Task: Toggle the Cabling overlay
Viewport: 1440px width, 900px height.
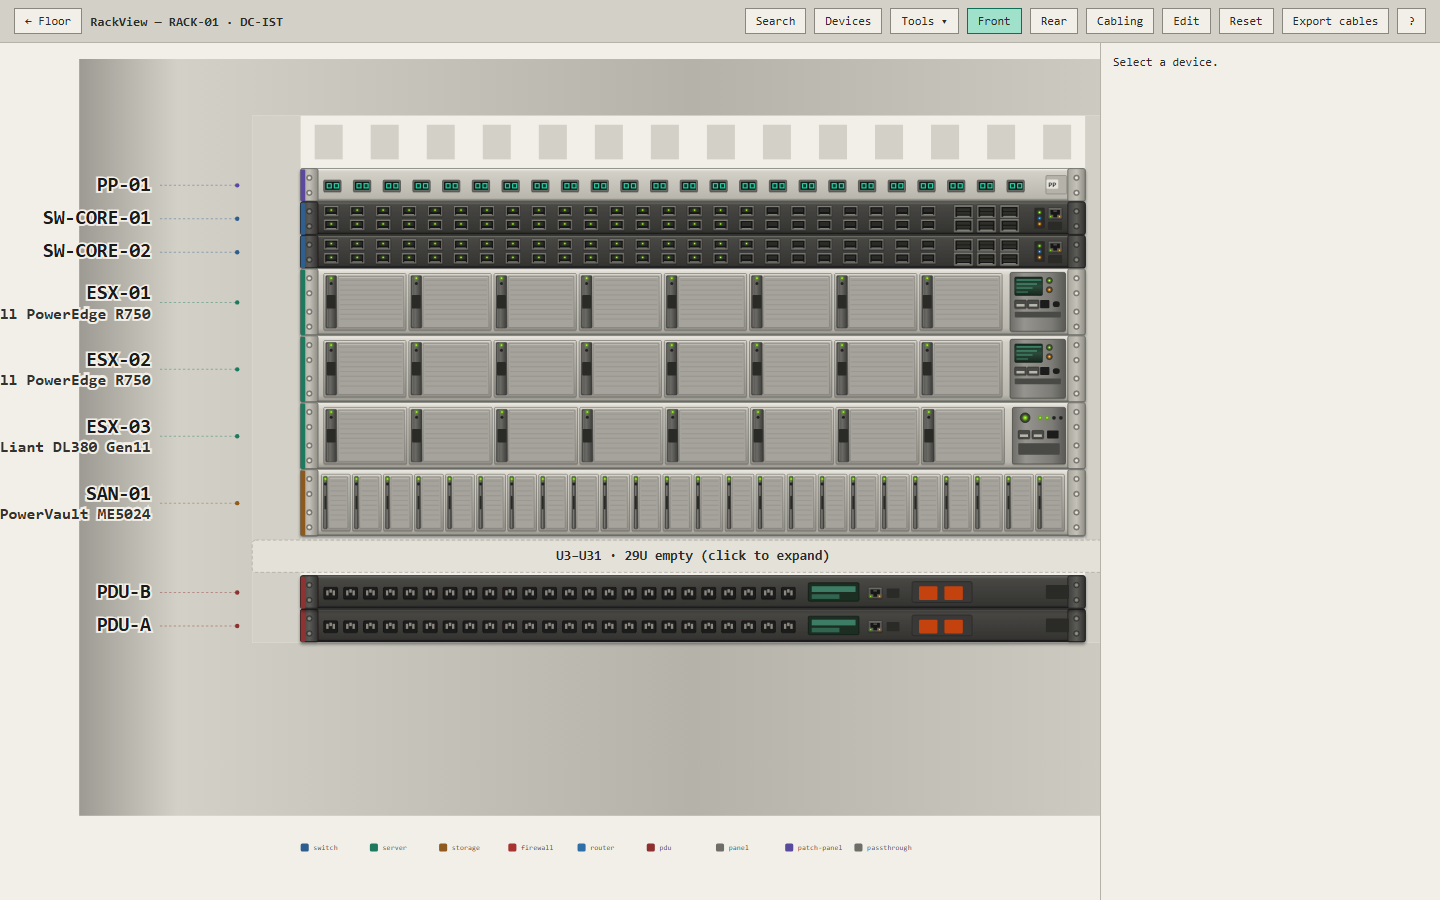Action: point(1120,21)
